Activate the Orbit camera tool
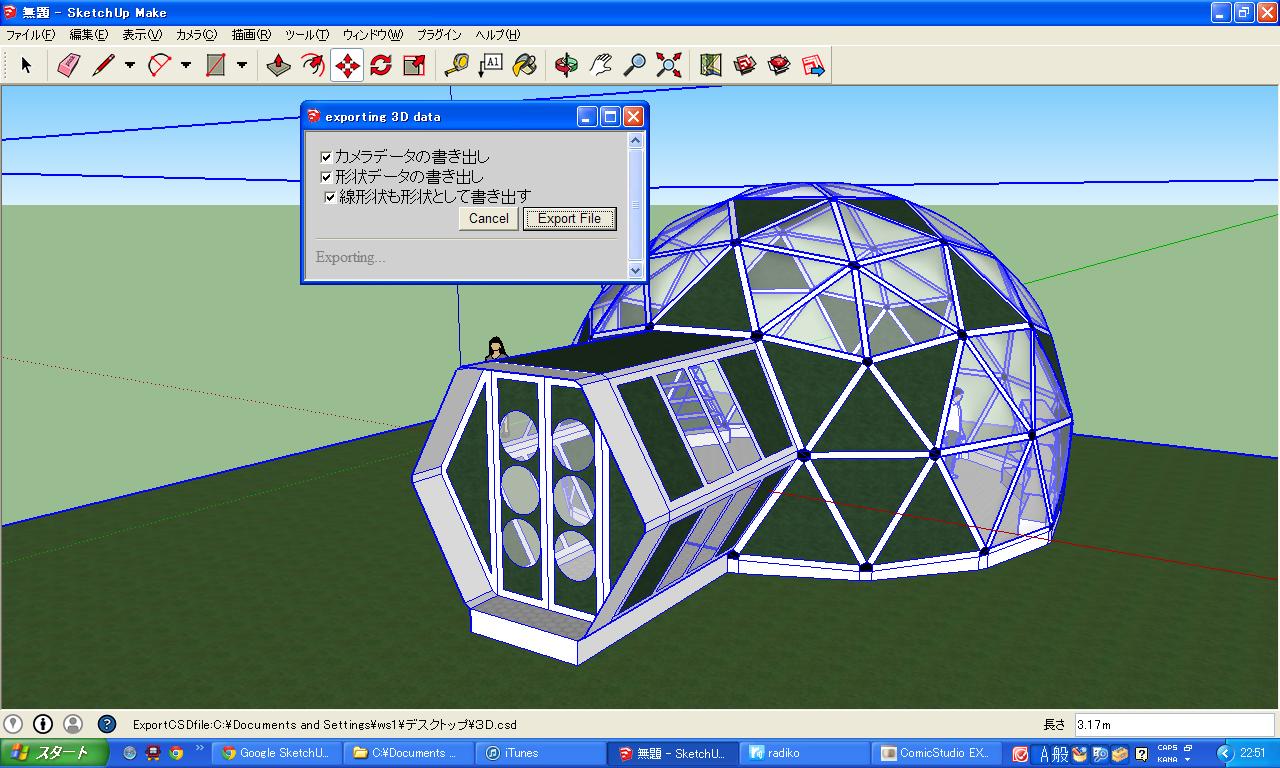 click(x=566, y=66)
